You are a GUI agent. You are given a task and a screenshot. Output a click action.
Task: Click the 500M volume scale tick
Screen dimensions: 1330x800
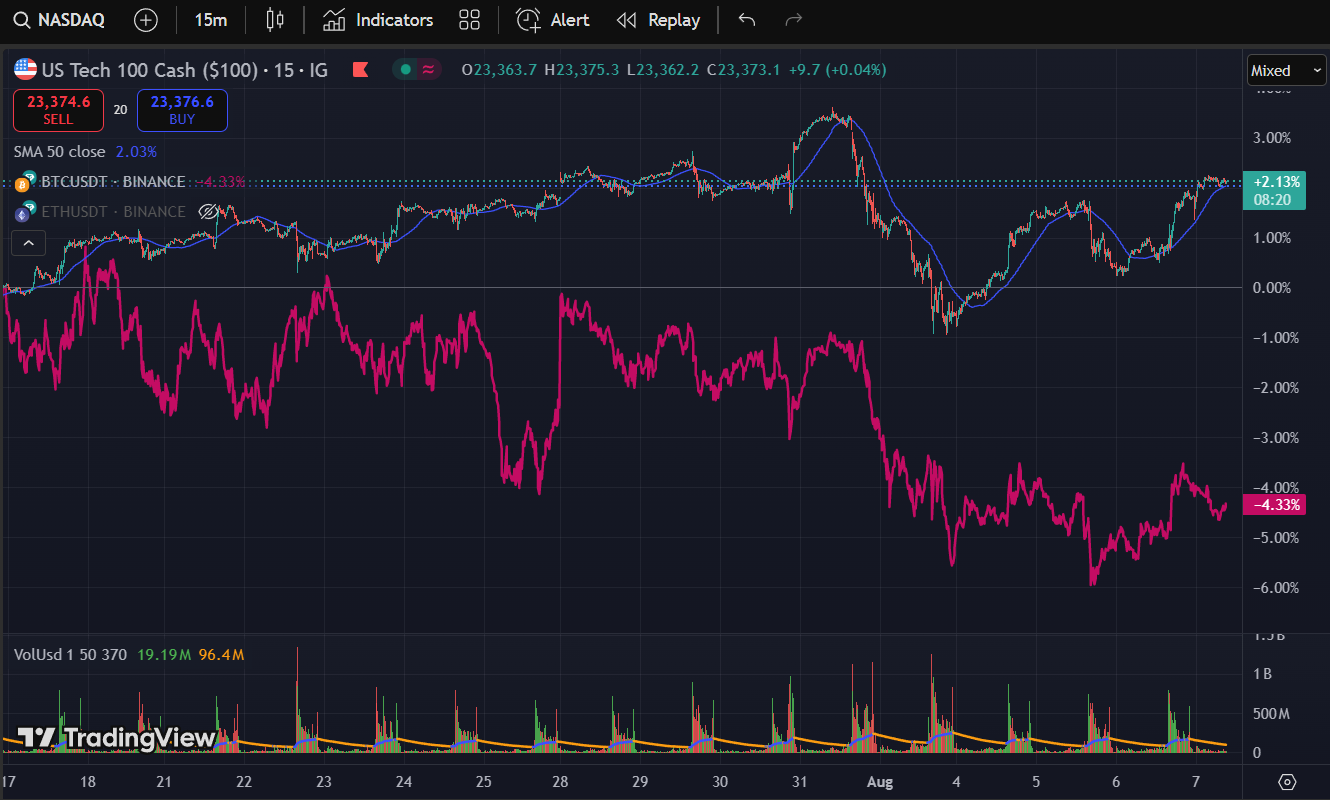pos(1269,714)
